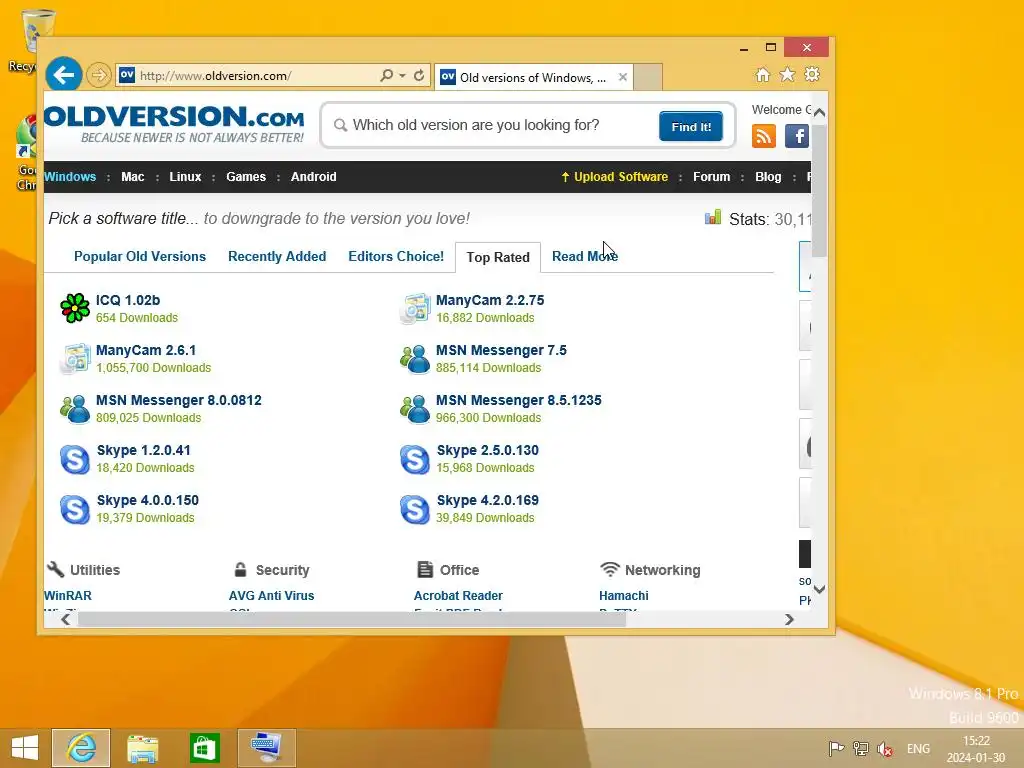The height and width of the screenshot is (768, 1024).
Task: Click the MSN Messenger 8.0.0812 icon
Action: tap(75, 409)
